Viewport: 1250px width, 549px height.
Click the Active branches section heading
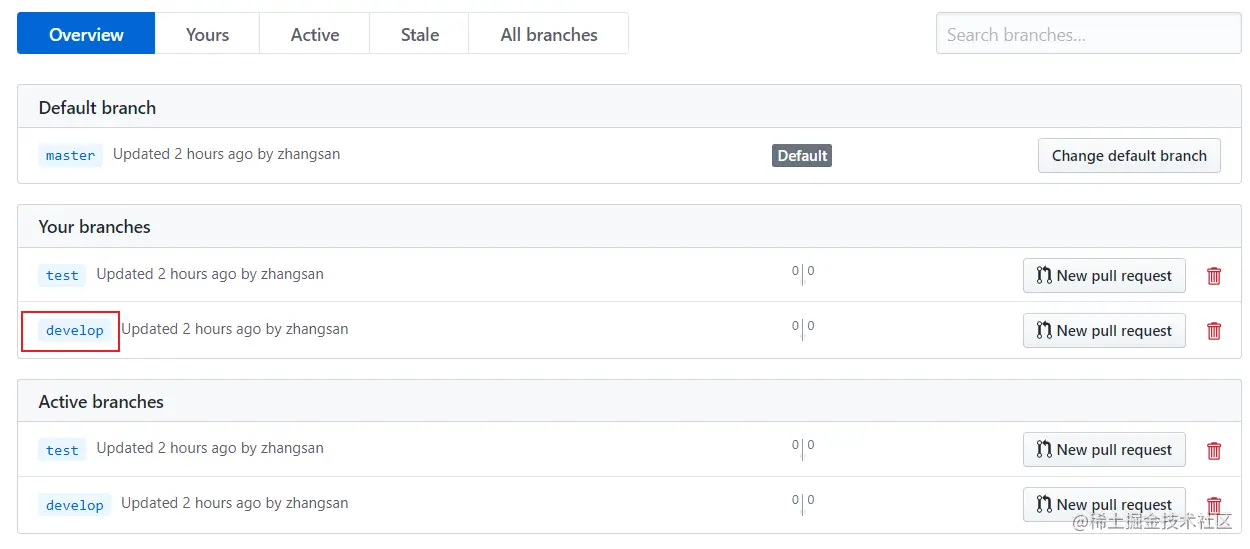101,402
